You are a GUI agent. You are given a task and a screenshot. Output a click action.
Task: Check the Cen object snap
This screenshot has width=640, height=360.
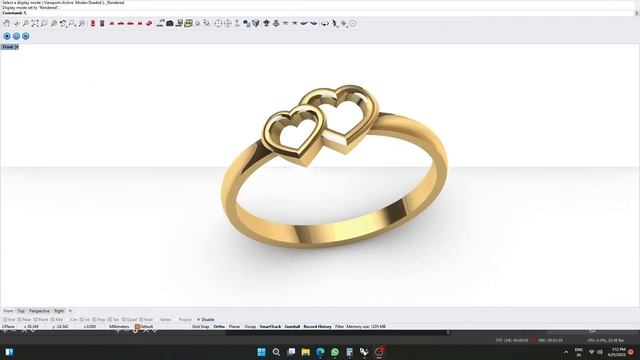click(x=71, y=320)
